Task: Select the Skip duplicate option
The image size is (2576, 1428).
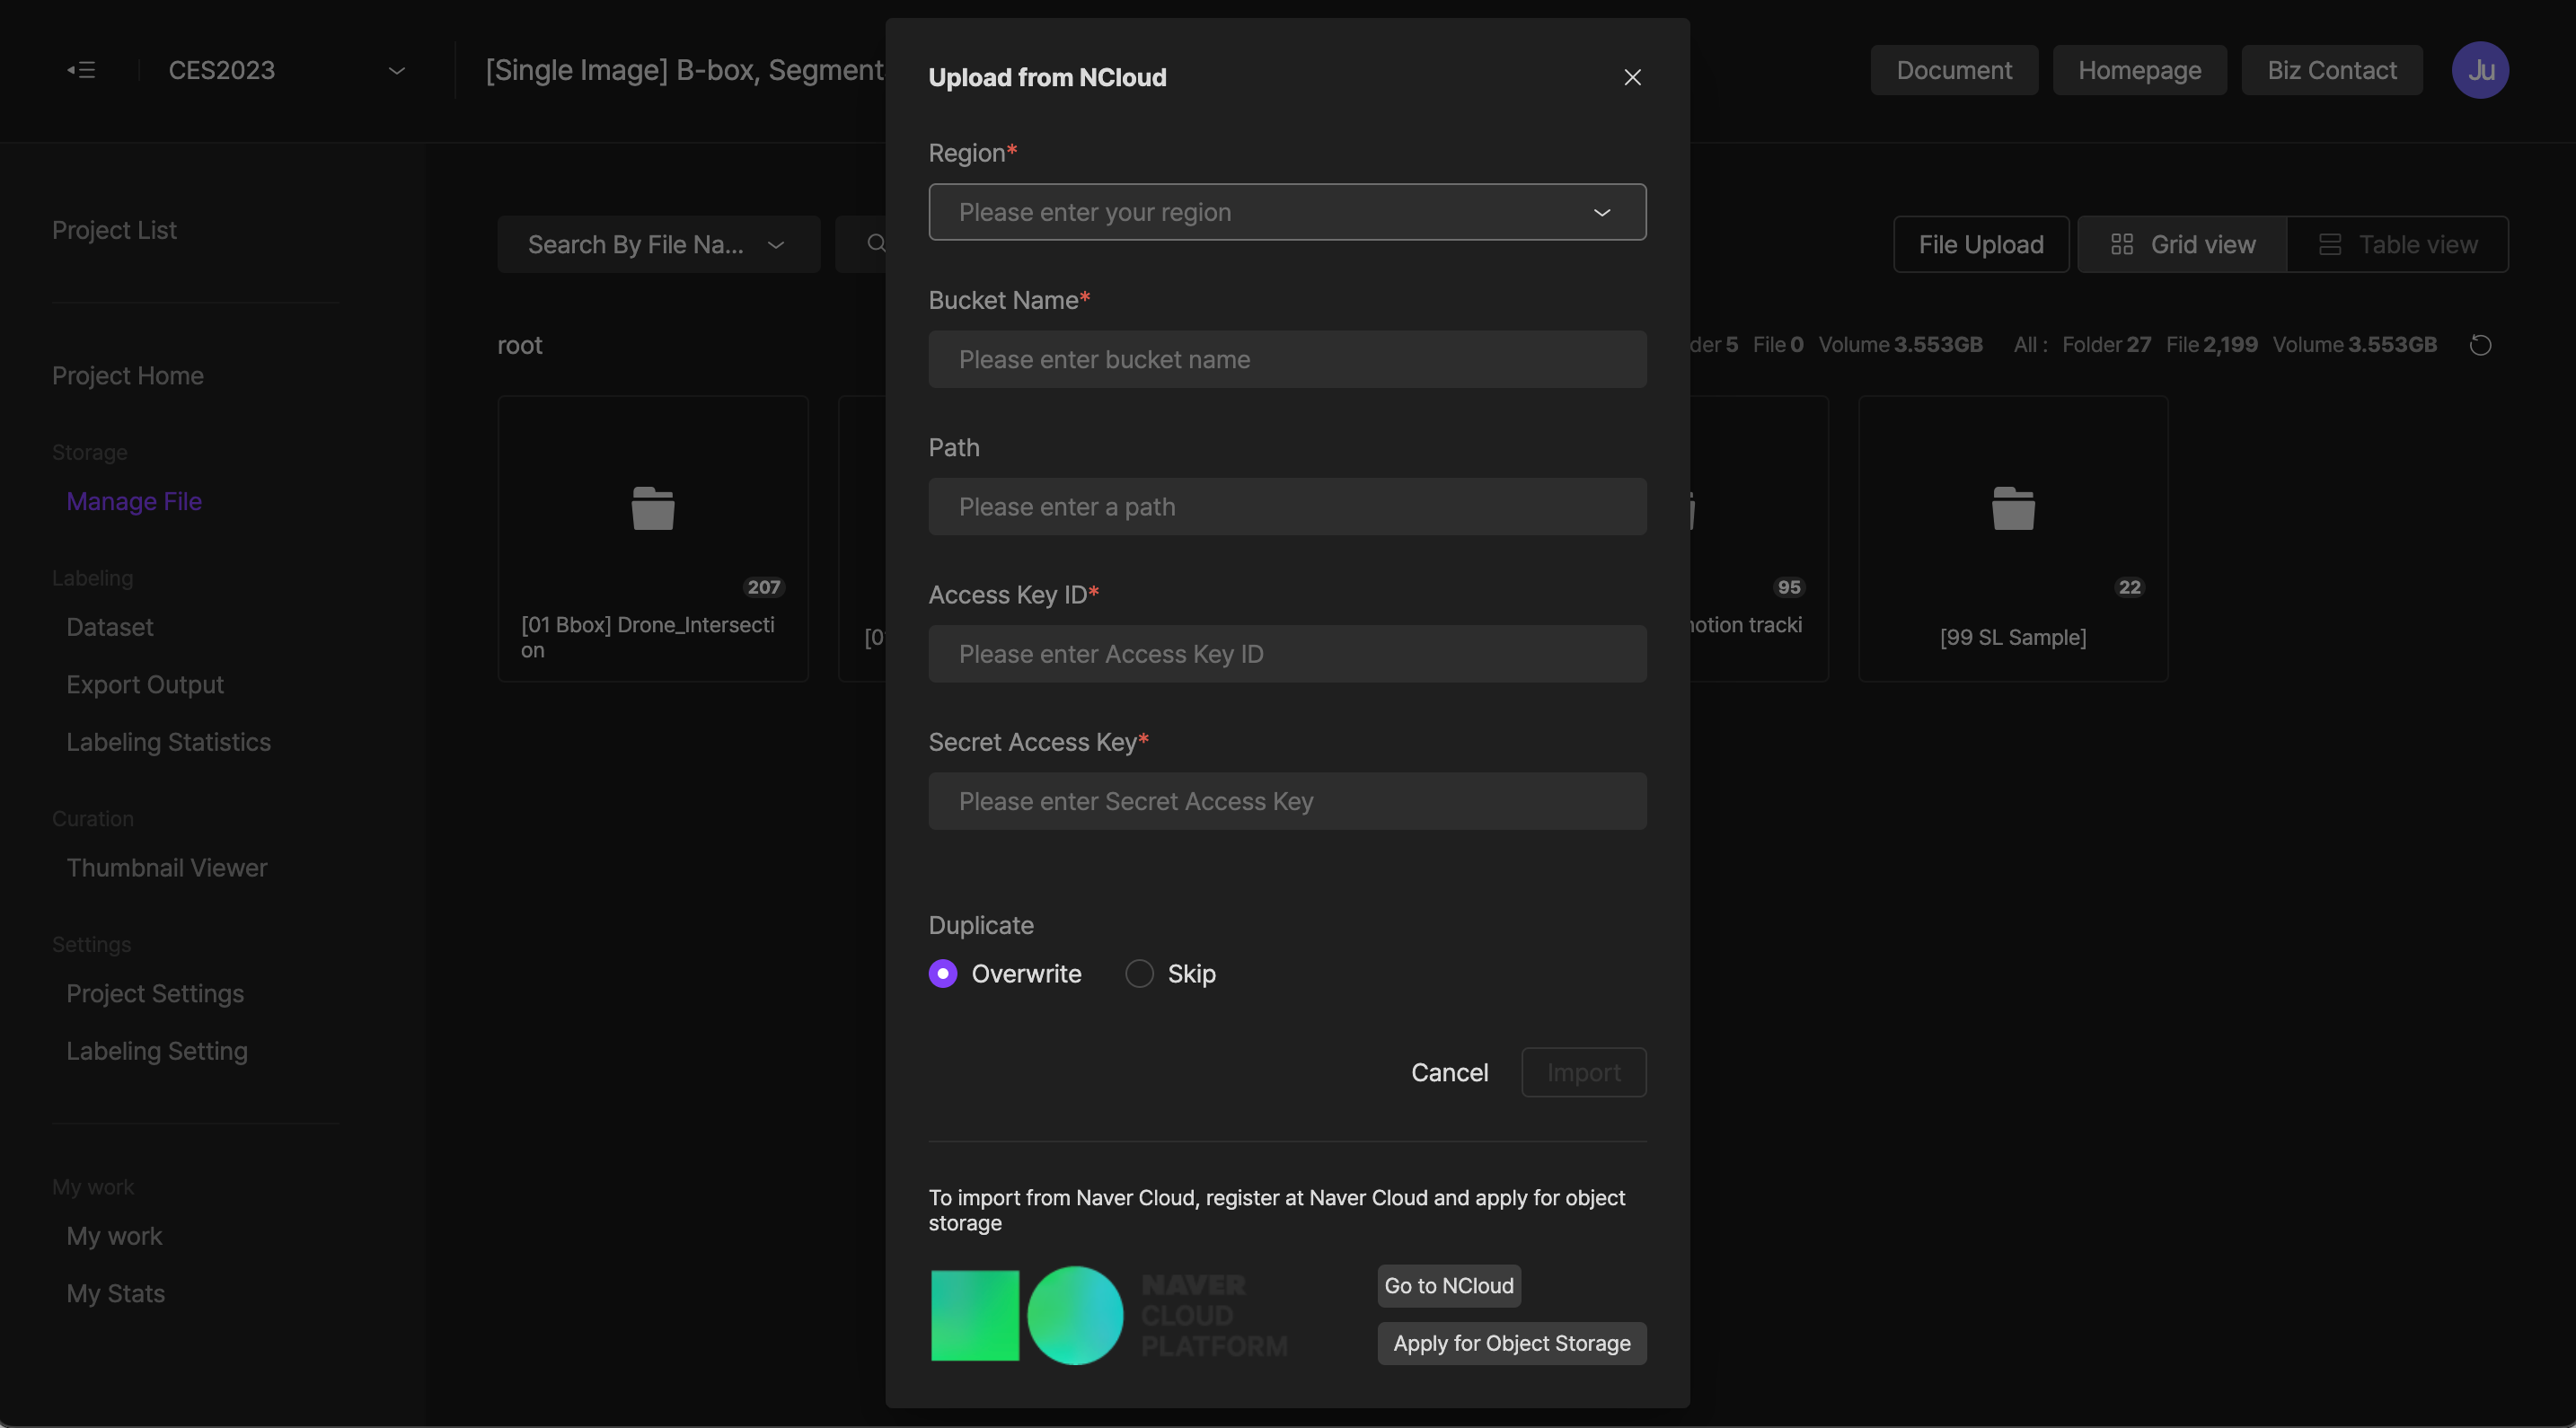Action: click(1139, 973)
